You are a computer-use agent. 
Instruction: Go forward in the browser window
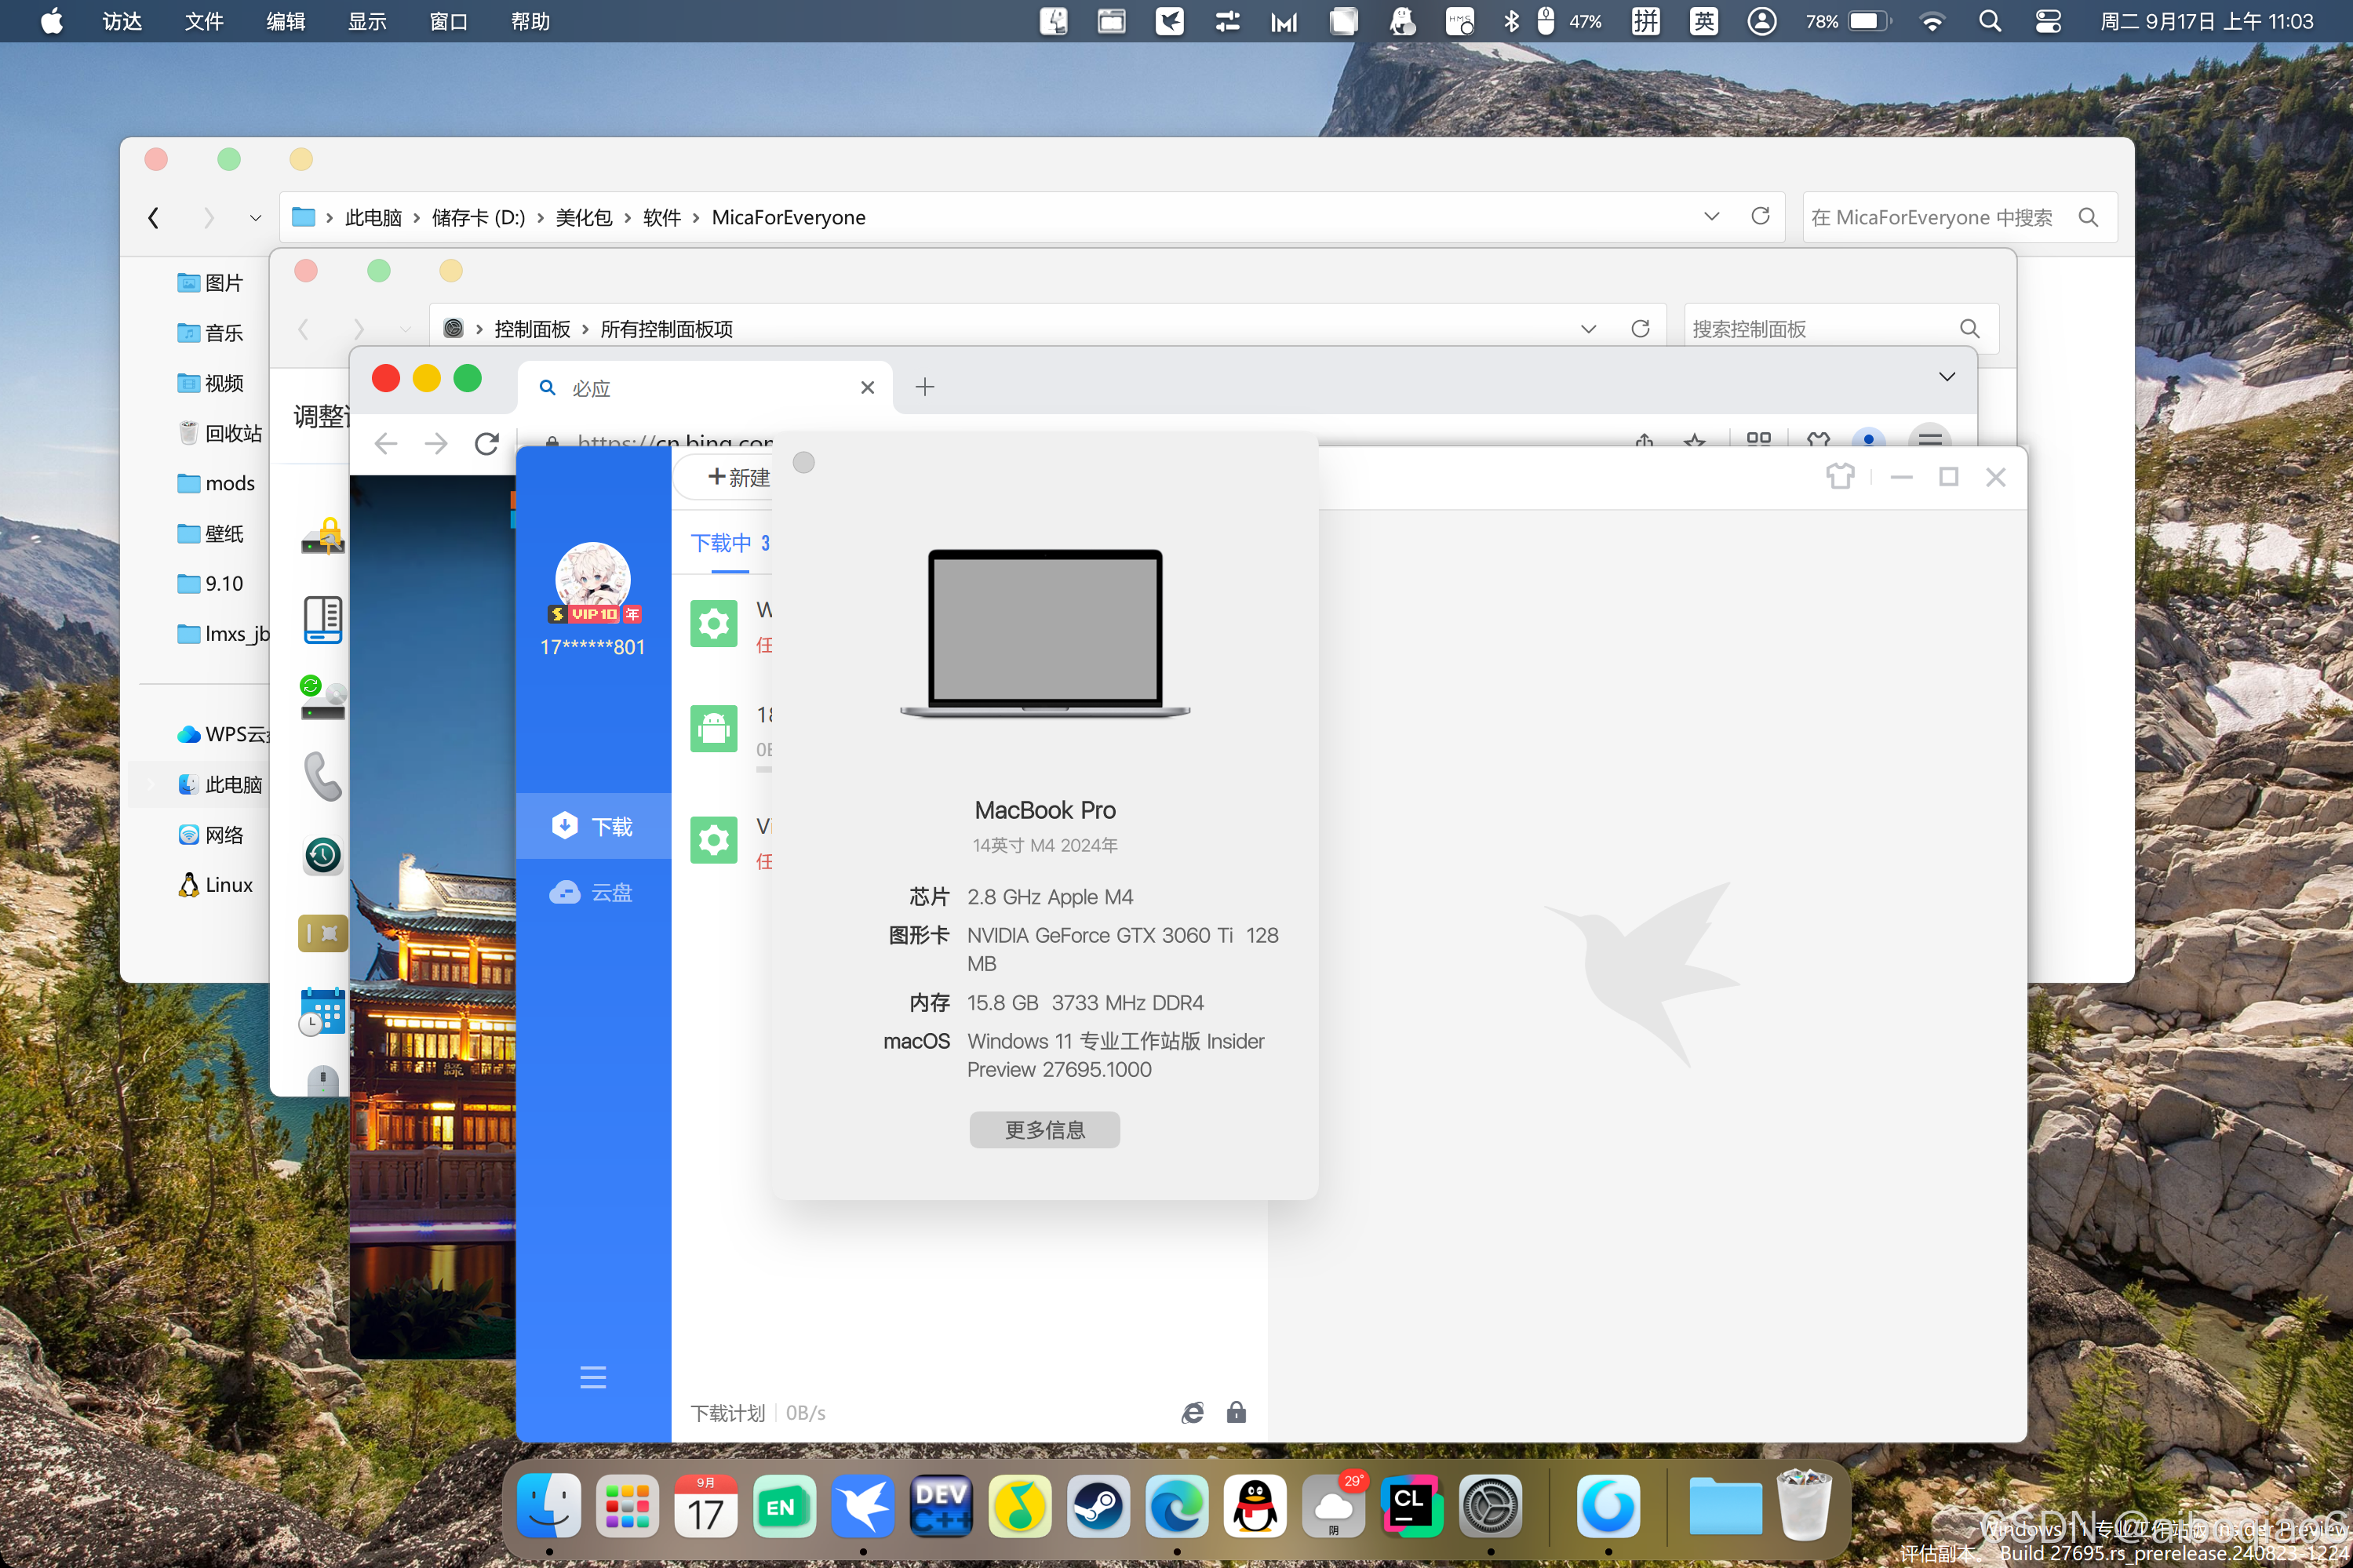click(x=436, y=444)
